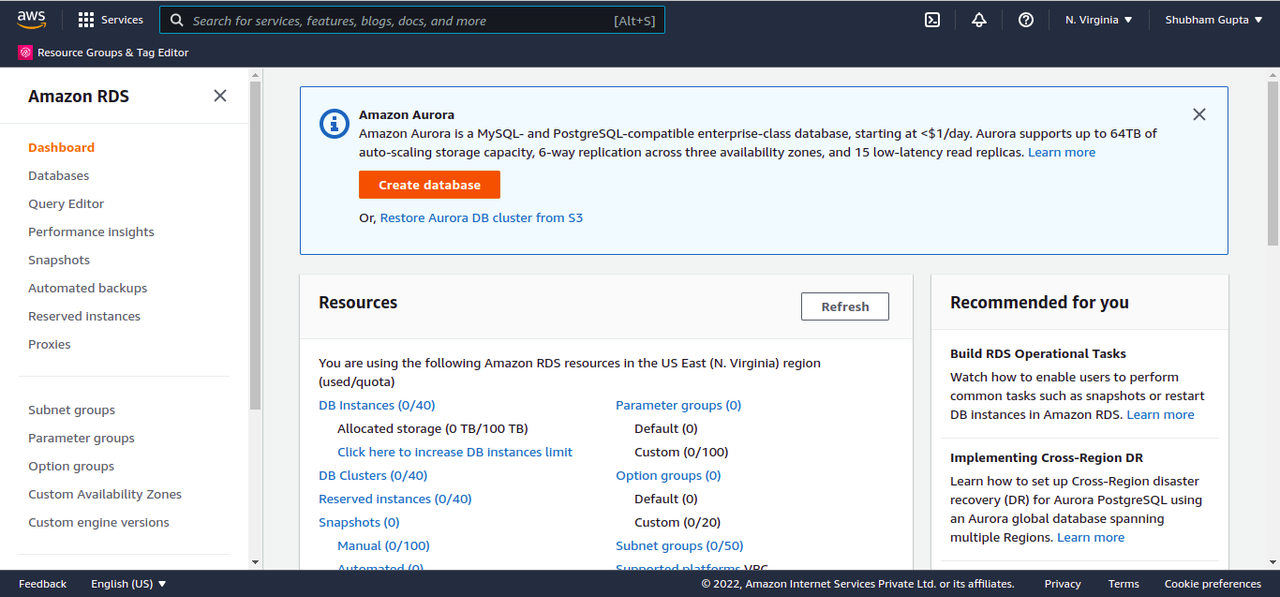Image resolution: width=1280 pixels, height=597 pixels.
Task: Open Snapshots in the sidebar
Action: (x=59, y=259)
